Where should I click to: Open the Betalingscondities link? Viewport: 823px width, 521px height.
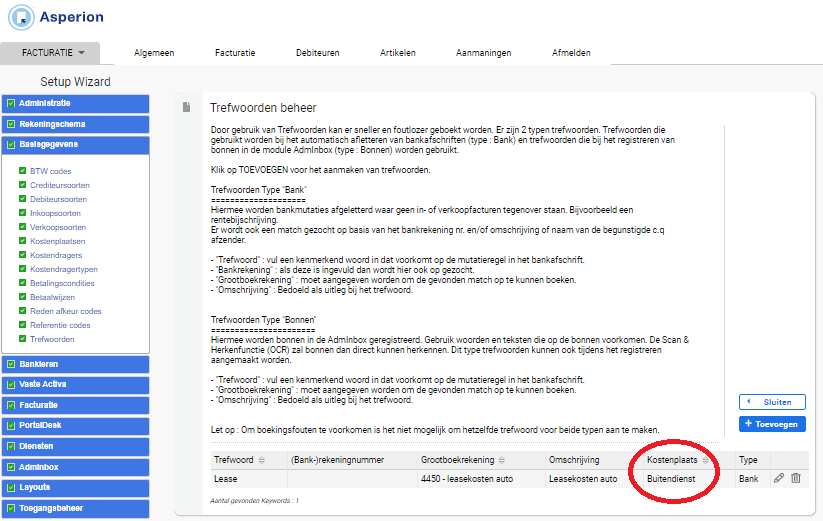pyautogui.click(x=62, y=283)
